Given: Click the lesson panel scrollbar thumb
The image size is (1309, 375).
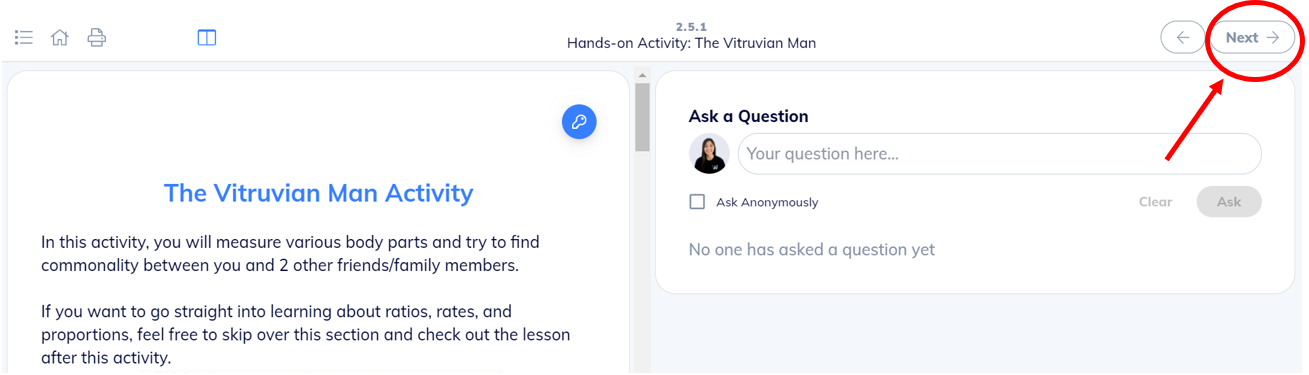Looking at the screenshot, I should tap(643, 117).
